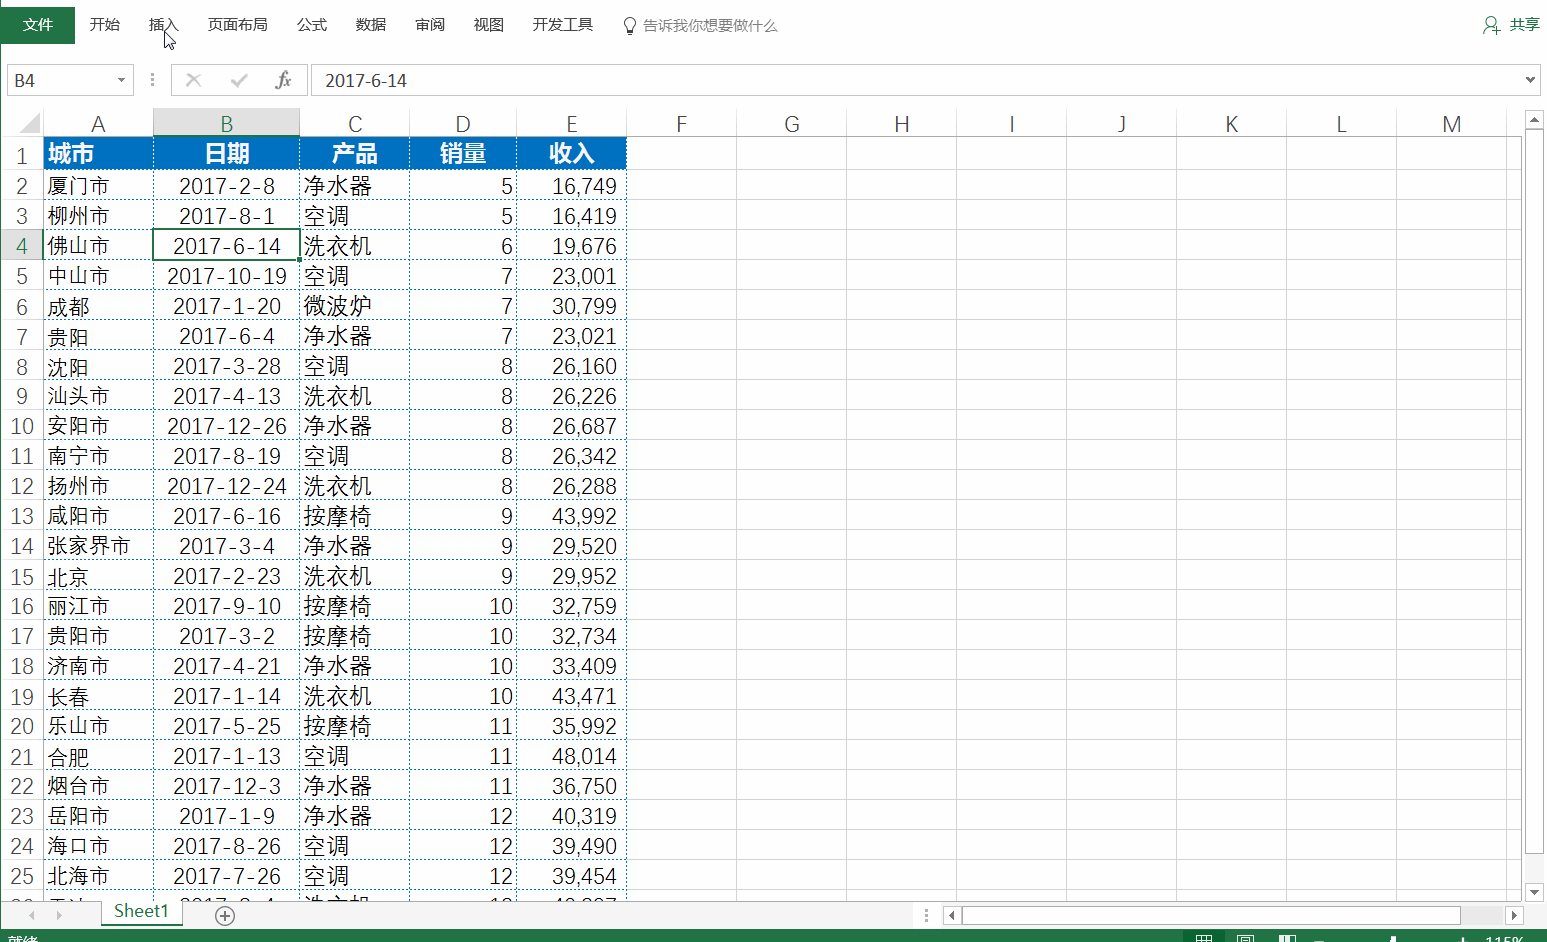Switch to the 视图 View tab
The height and width of the screenshot is (942, 1547).
tap(489, 25)
